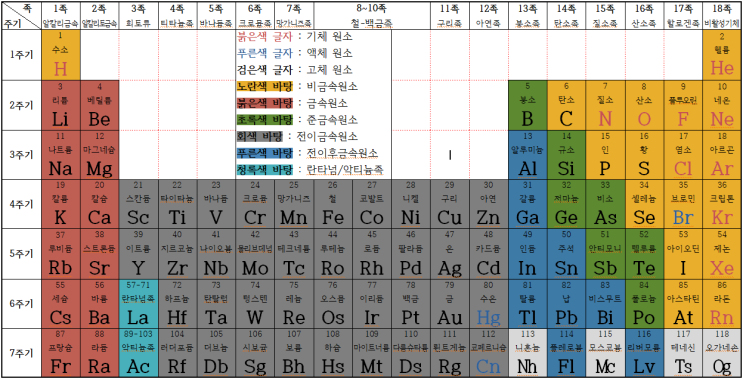This screenshot has height=379, width=743.
Task: Select the 8~10족 group header
Action: [x=372, y=15]
